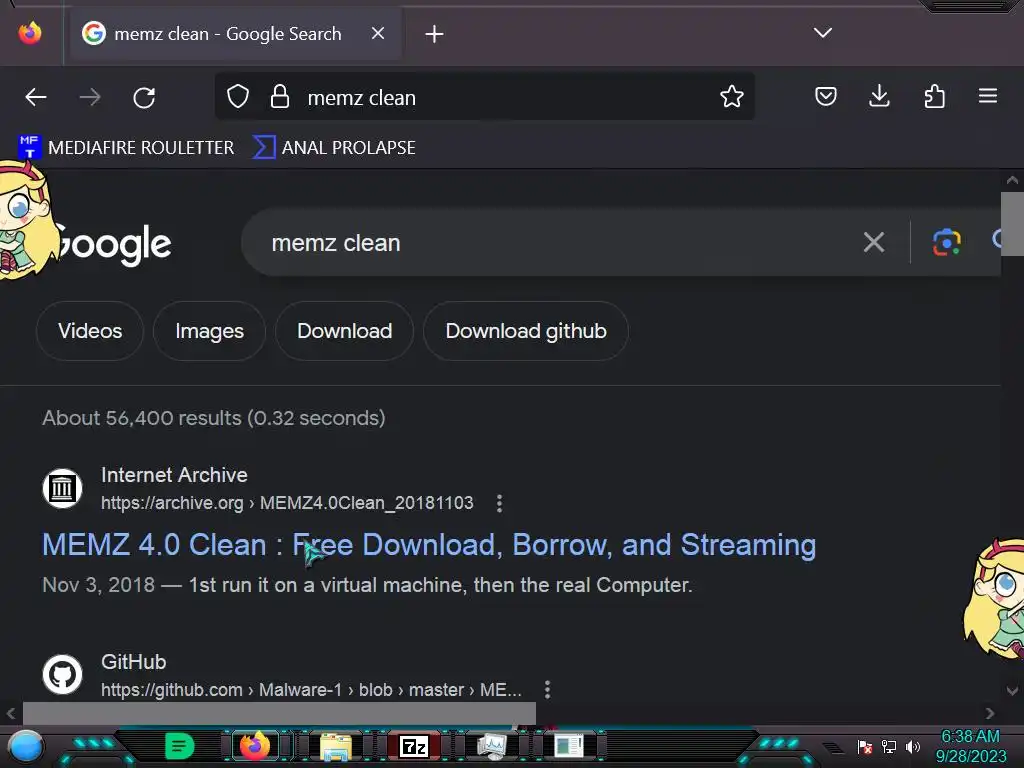
Task: Open the MEDIAFIRE ROULETTER bookmark
Action: (126, 148)
